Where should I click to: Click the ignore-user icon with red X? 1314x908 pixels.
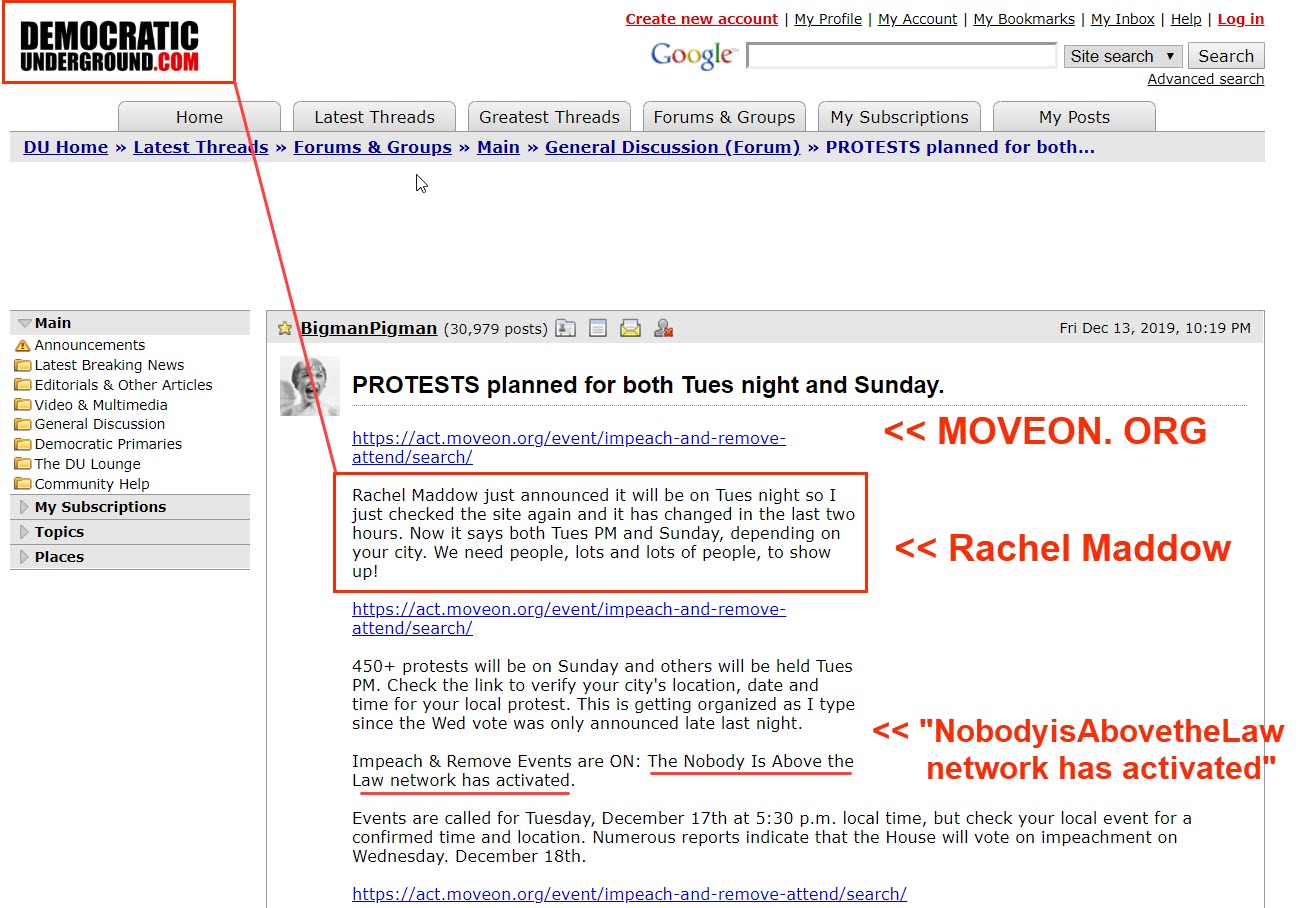(662, 328)
